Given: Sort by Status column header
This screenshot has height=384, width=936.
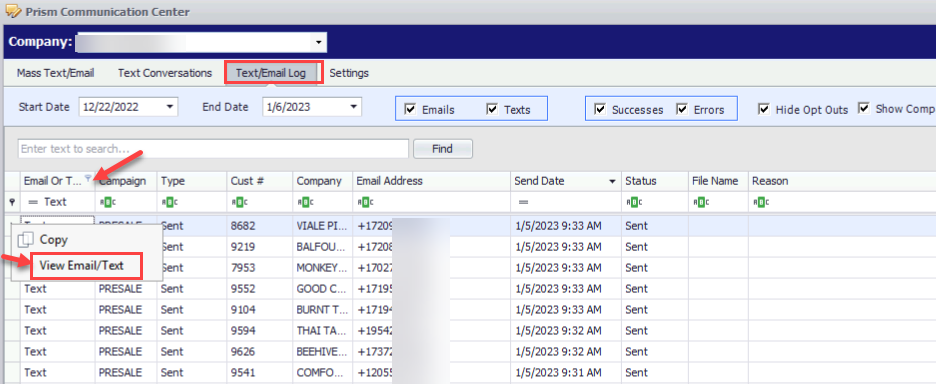Looking at the screenshot, I should tap(655, 181).
